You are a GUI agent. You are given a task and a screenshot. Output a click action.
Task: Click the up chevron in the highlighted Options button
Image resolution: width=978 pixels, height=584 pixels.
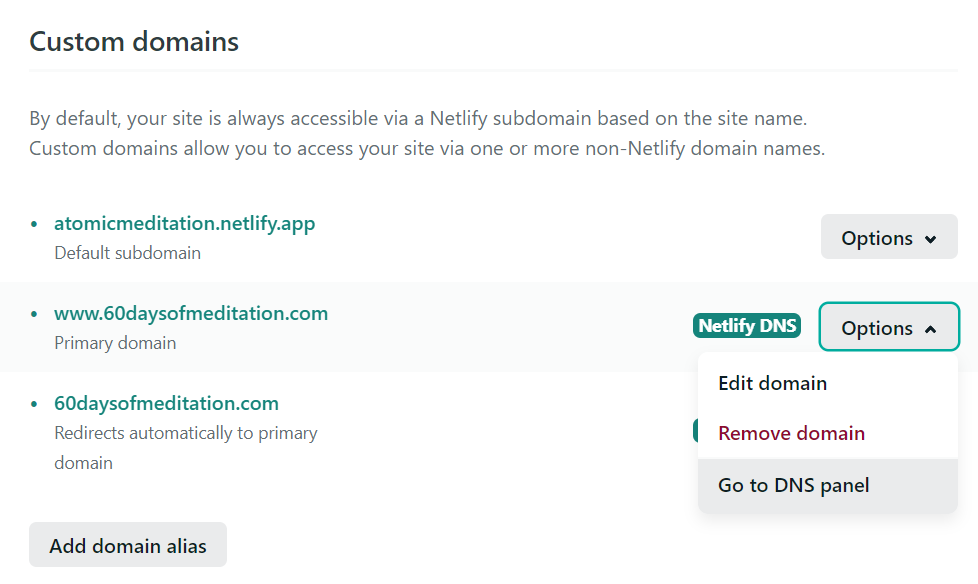tap(931, 329)
